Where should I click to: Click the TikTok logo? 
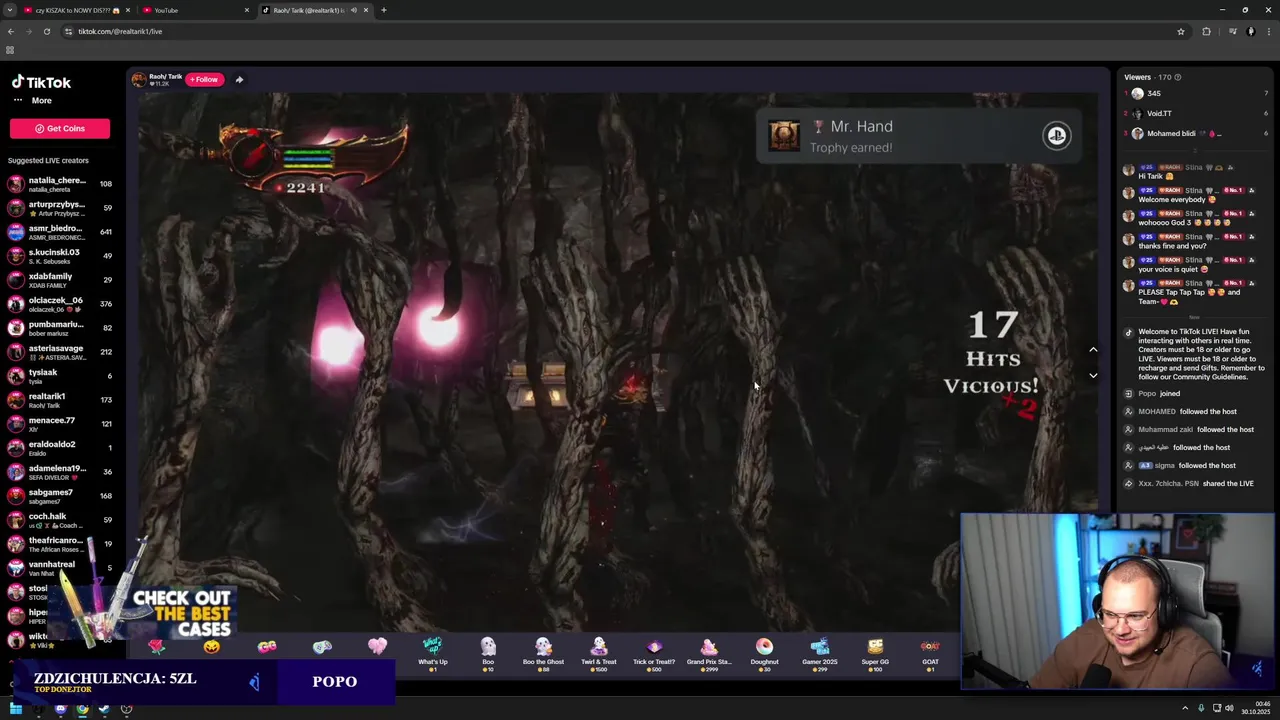(x=41, y=82)
